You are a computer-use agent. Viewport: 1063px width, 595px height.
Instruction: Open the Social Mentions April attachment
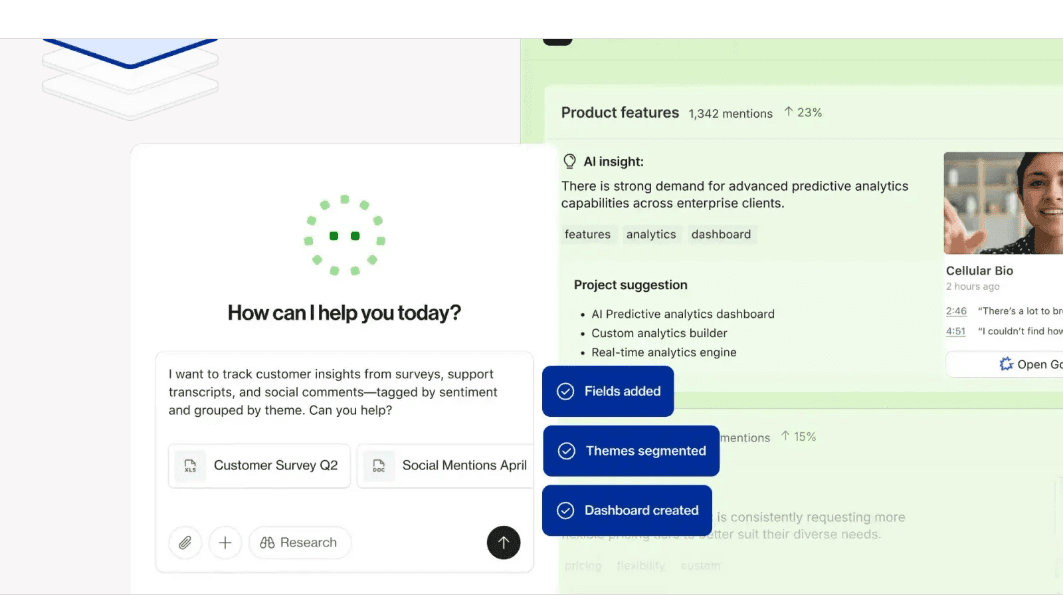445,466
